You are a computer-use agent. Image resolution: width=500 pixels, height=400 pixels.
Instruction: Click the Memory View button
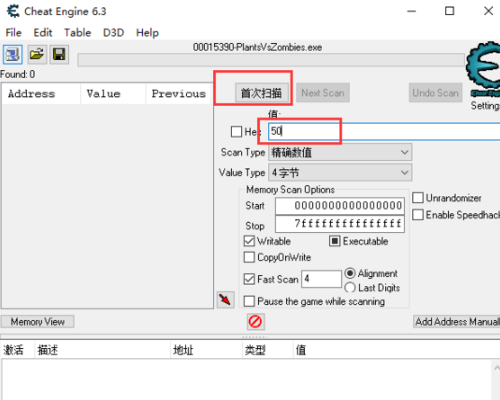(x=37, y=322)
